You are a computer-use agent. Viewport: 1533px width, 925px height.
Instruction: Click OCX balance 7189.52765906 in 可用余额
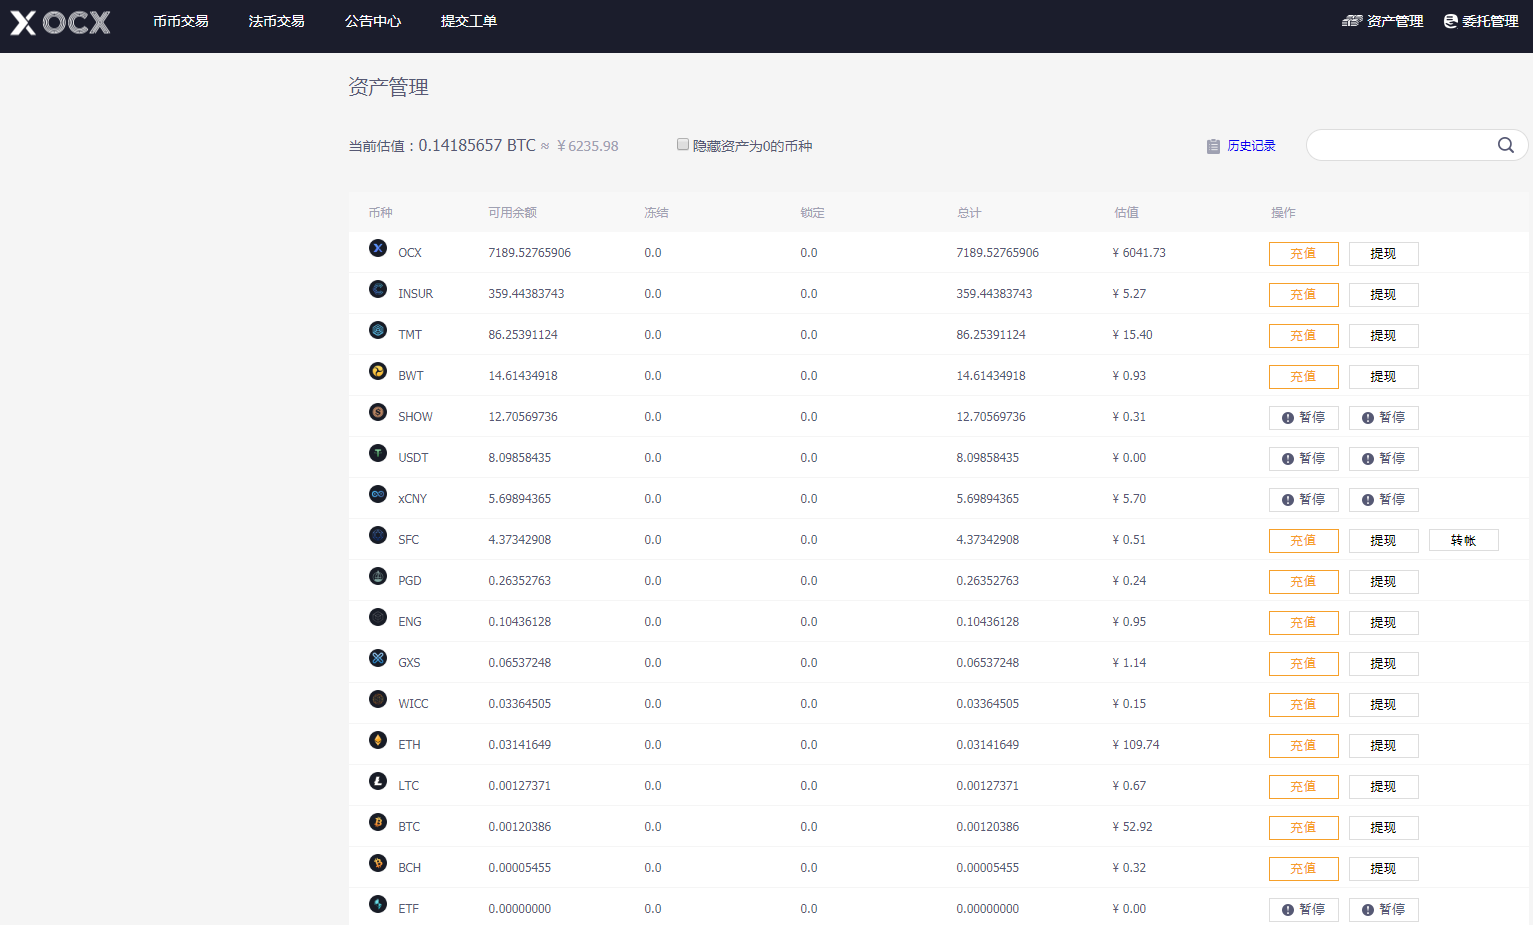[x=529, y=253]
